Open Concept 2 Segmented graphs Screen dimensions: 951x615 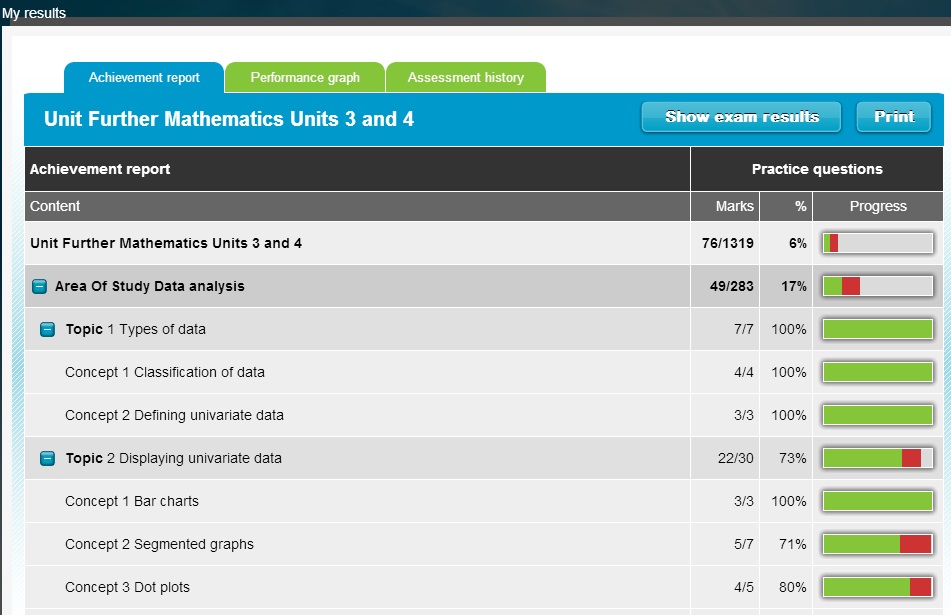click(159, 544)
